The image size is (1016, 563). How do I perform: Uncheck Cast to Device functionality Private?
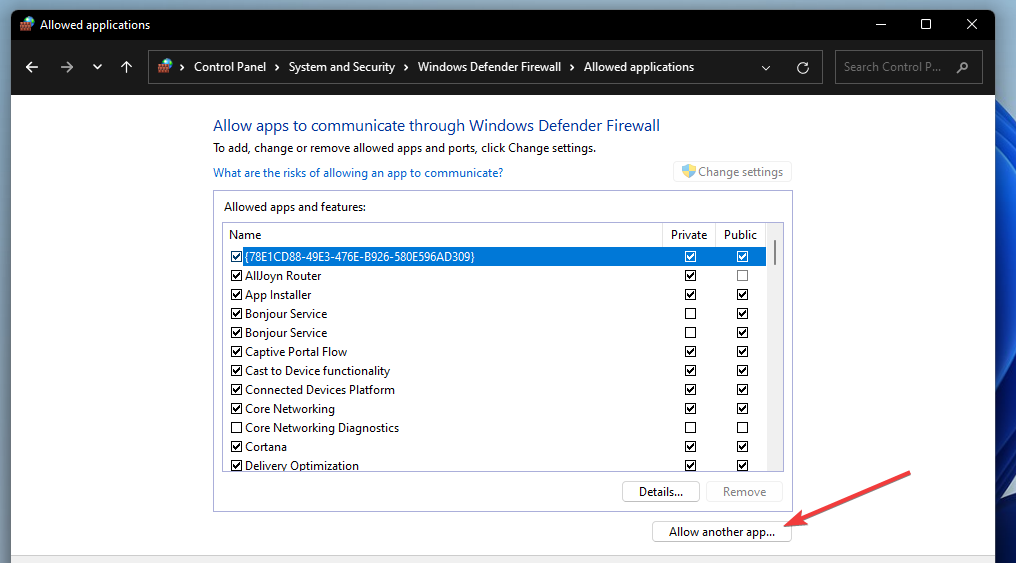(691, 371)
